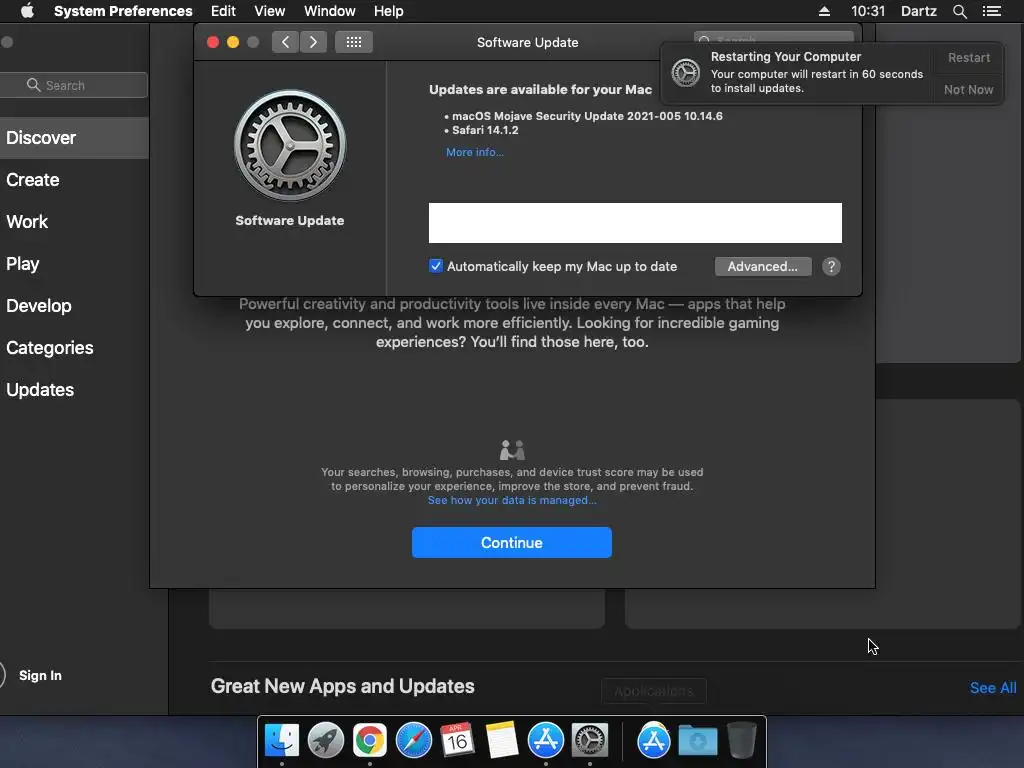Open the Apple menu
The height and width of the screenshot is (768, 1024).
[27, 11]
